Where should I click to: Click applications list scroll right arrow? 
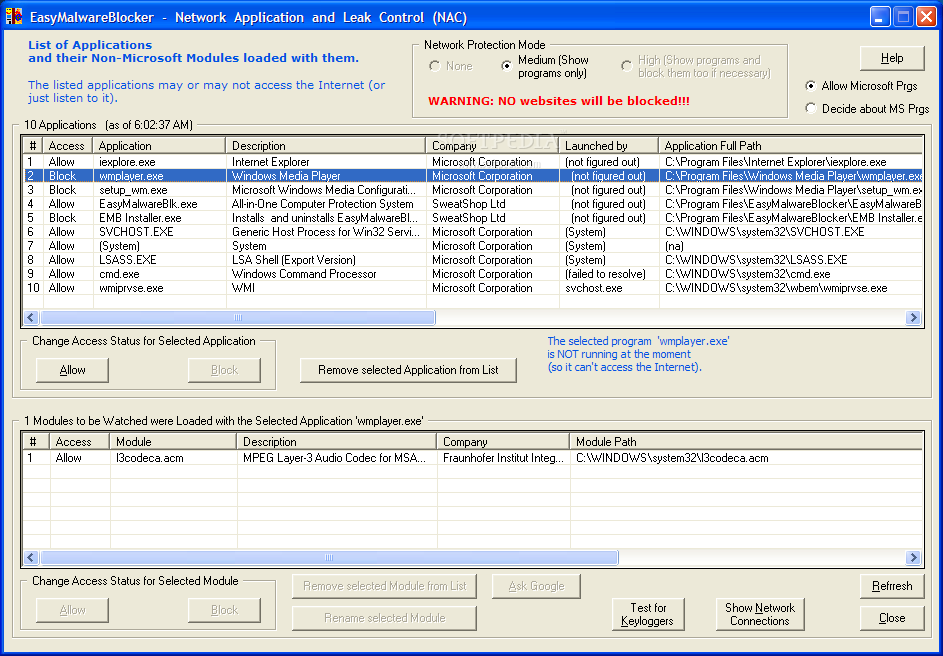click(x=914, y=317)
